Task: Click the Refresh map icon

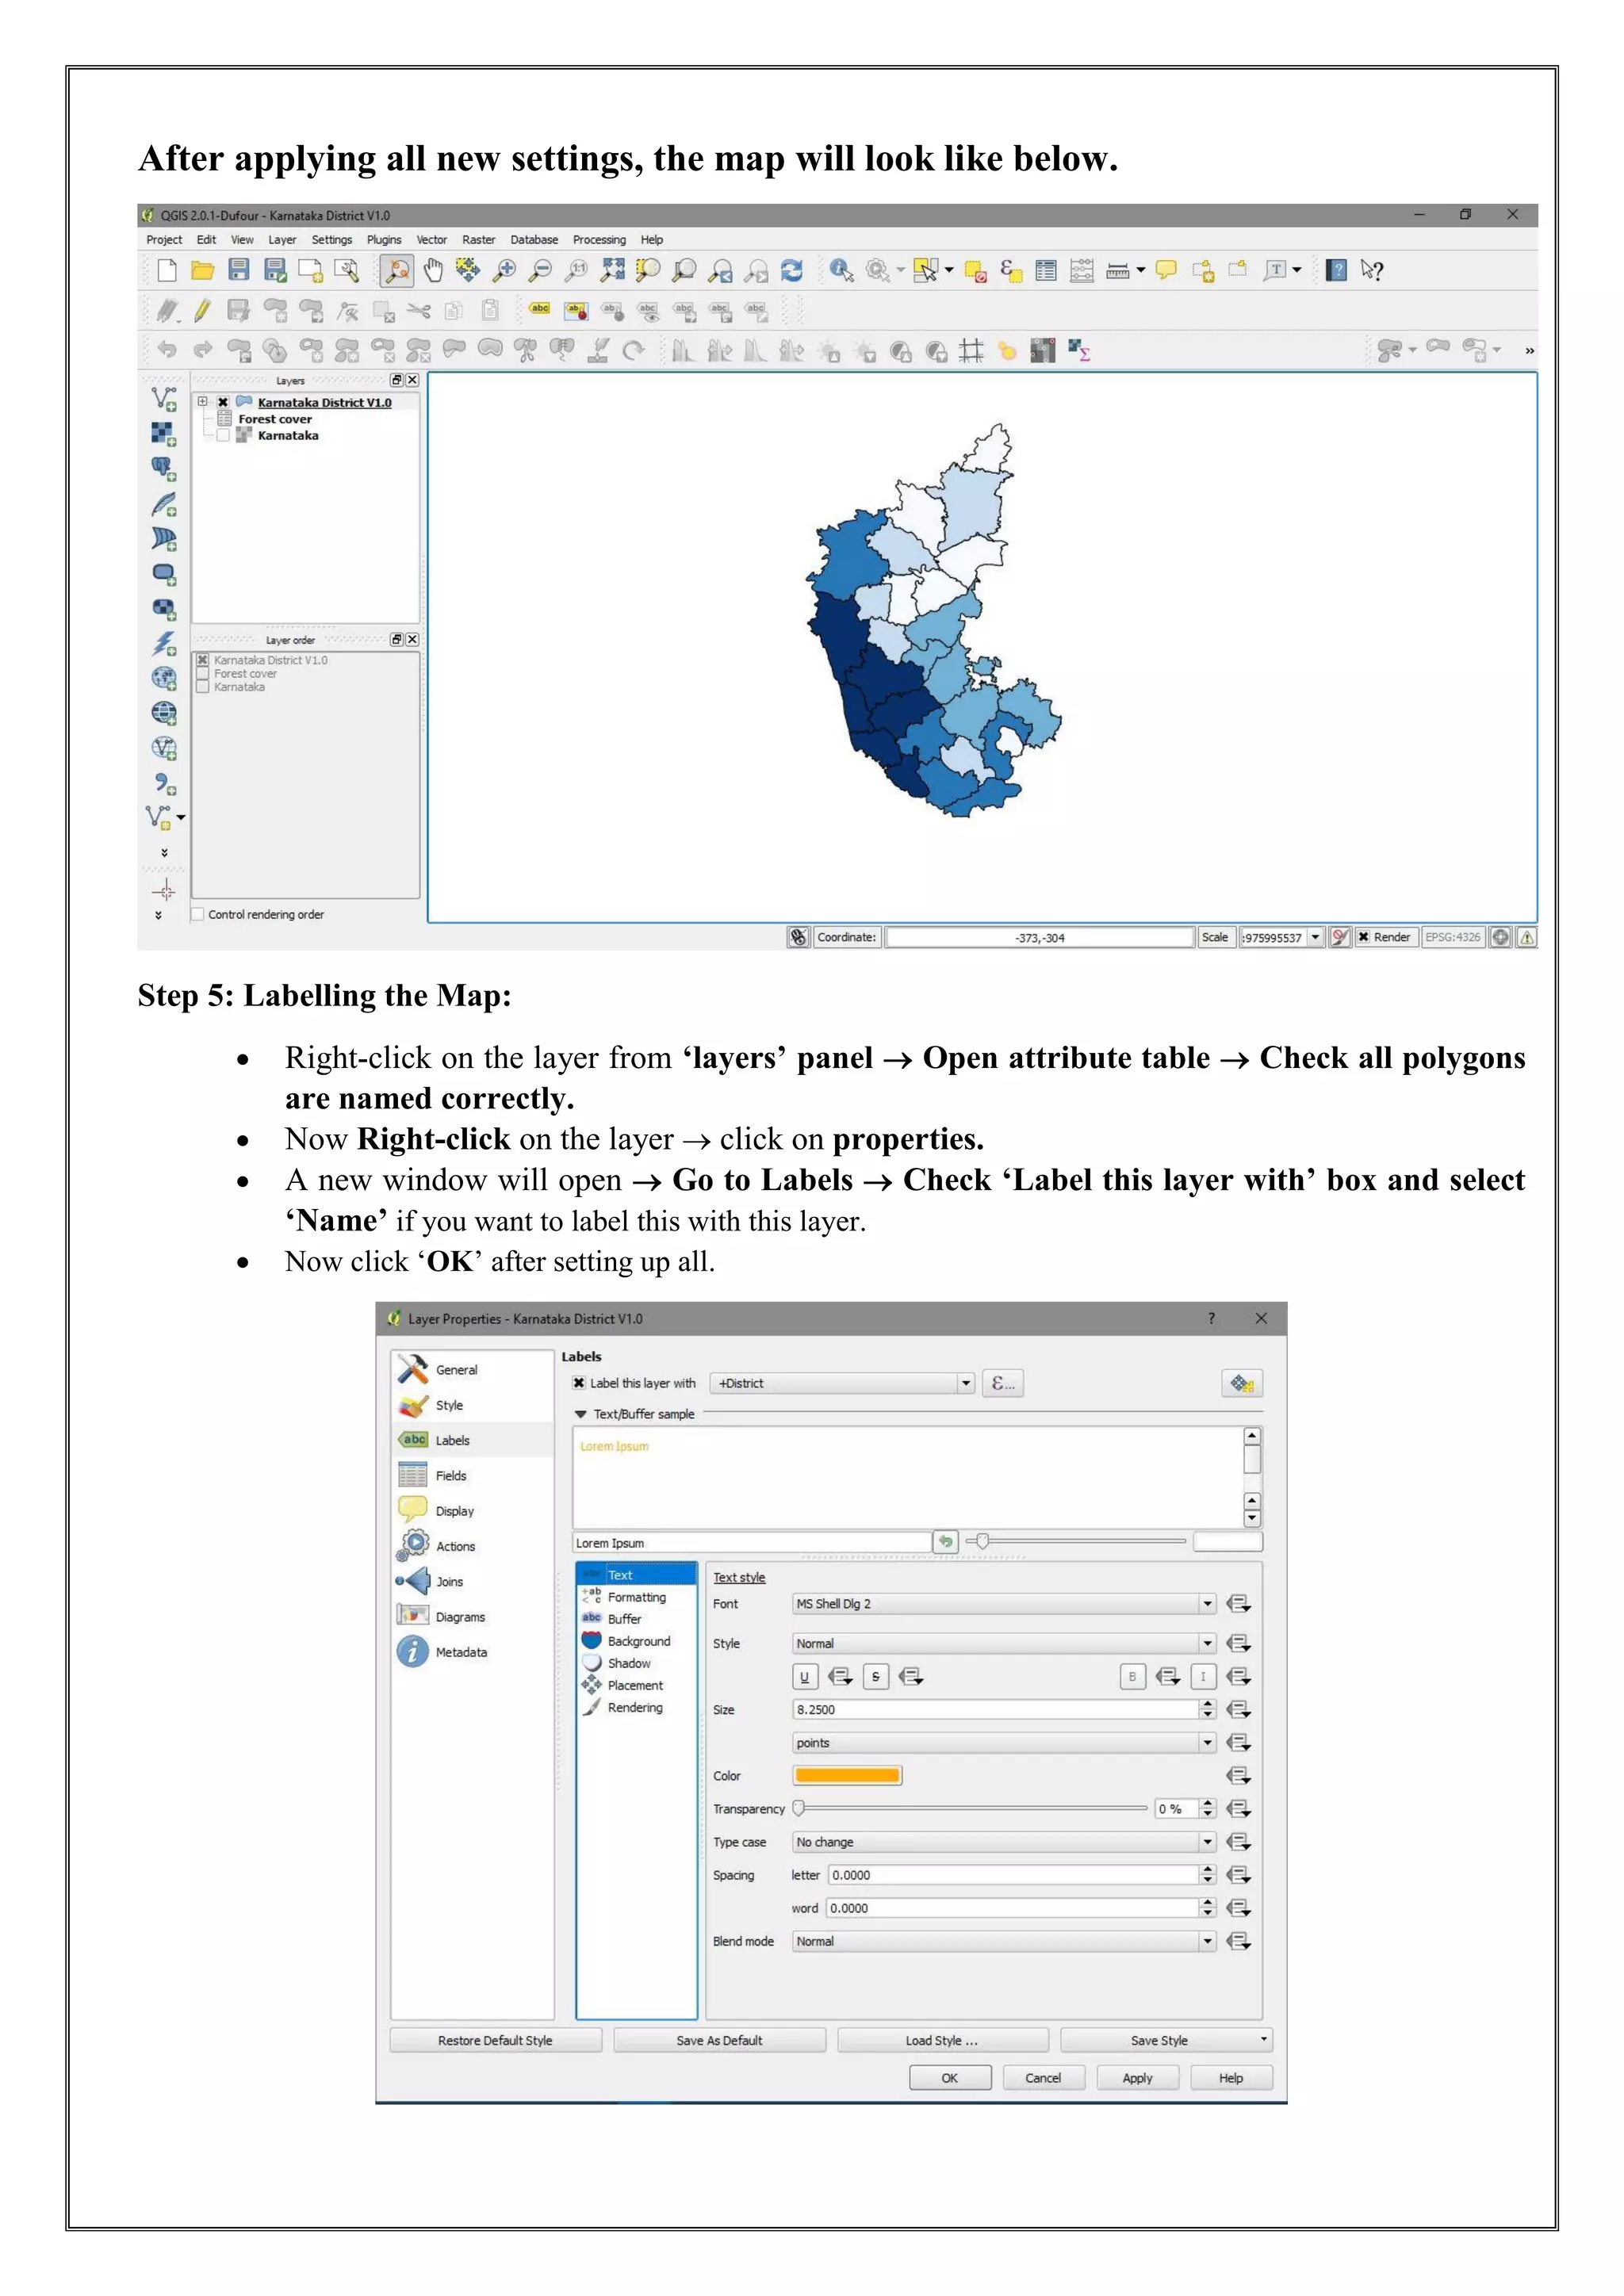Action: [x=792, y=270]
